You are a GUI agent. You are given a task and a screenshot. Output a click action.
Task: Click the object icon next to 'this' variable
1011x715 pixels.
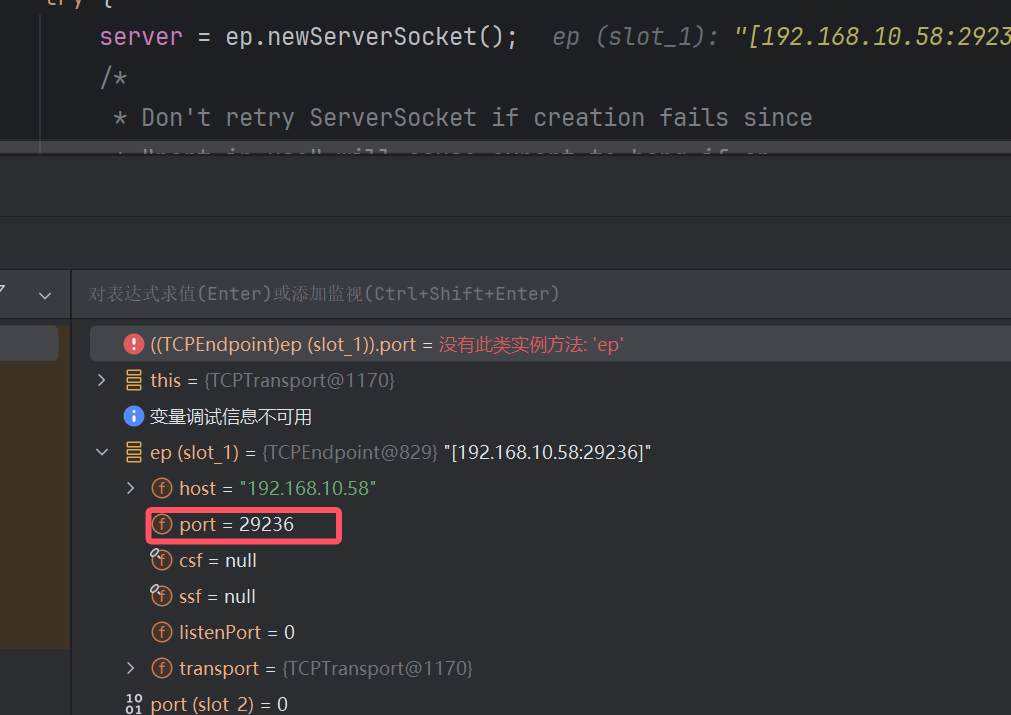click(x=133, y=380)
